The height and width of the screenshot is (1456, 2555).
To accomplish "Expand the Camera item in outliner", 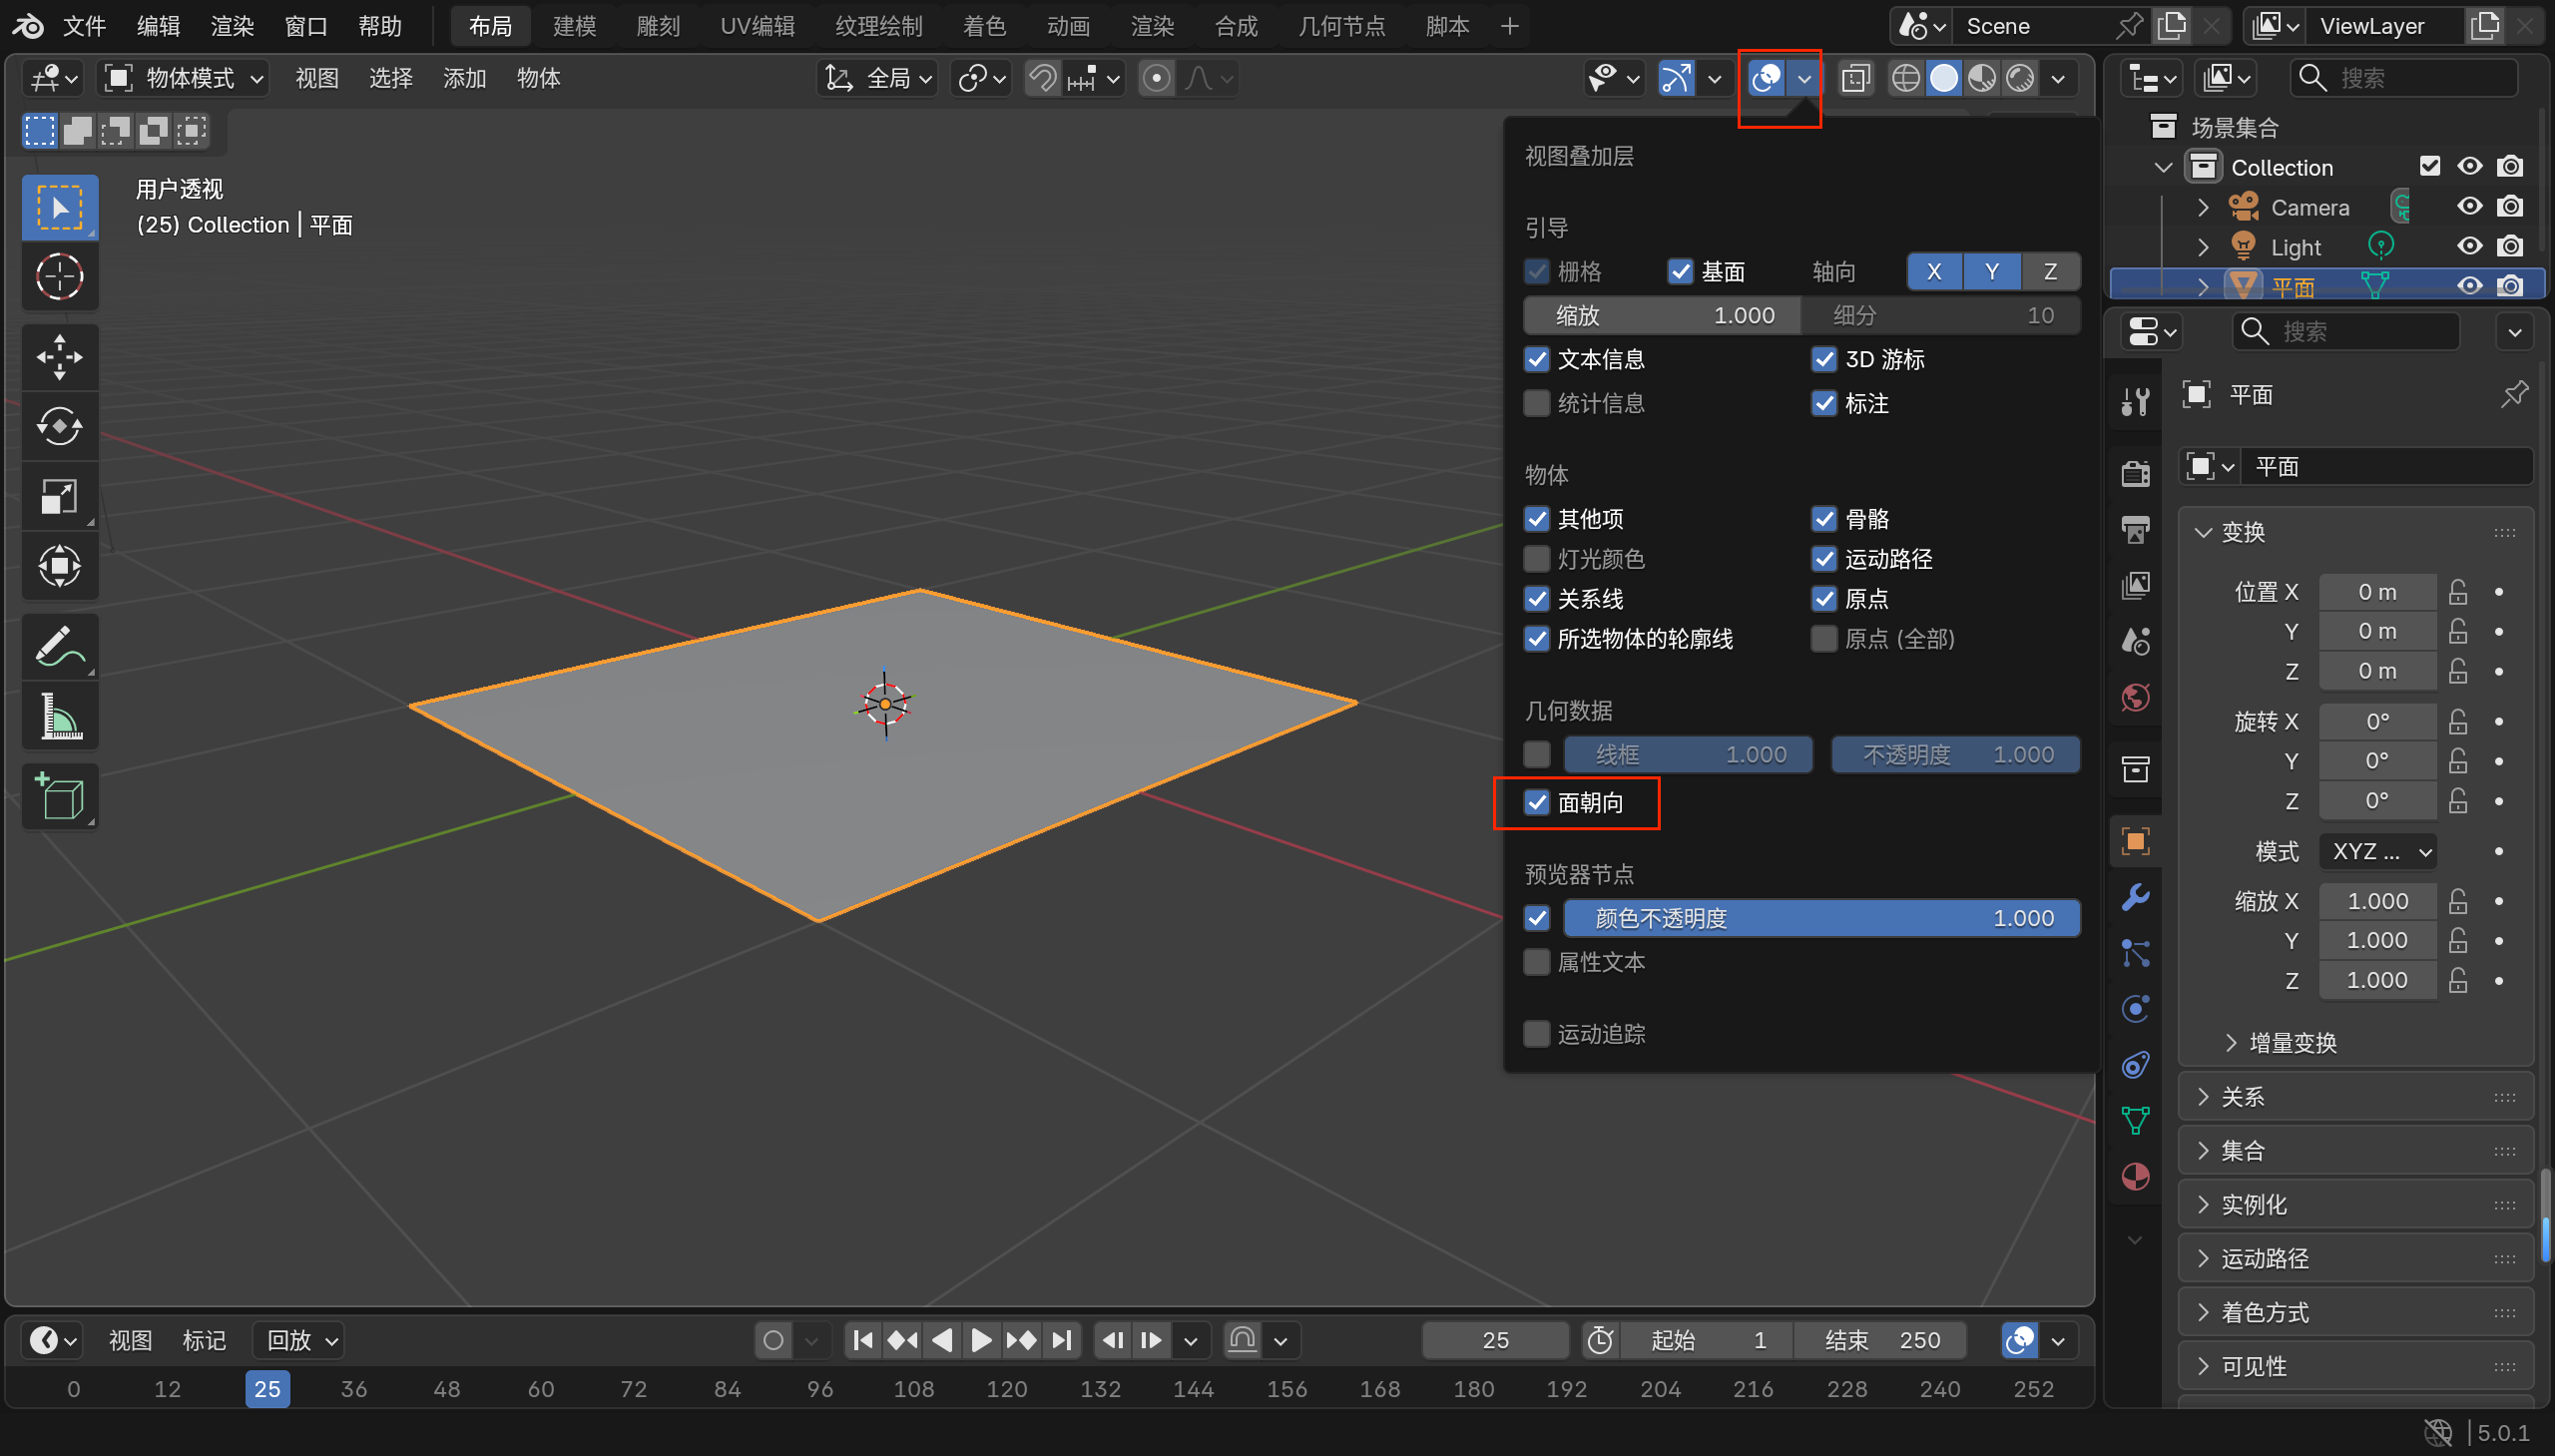I will pos(2202,207).
